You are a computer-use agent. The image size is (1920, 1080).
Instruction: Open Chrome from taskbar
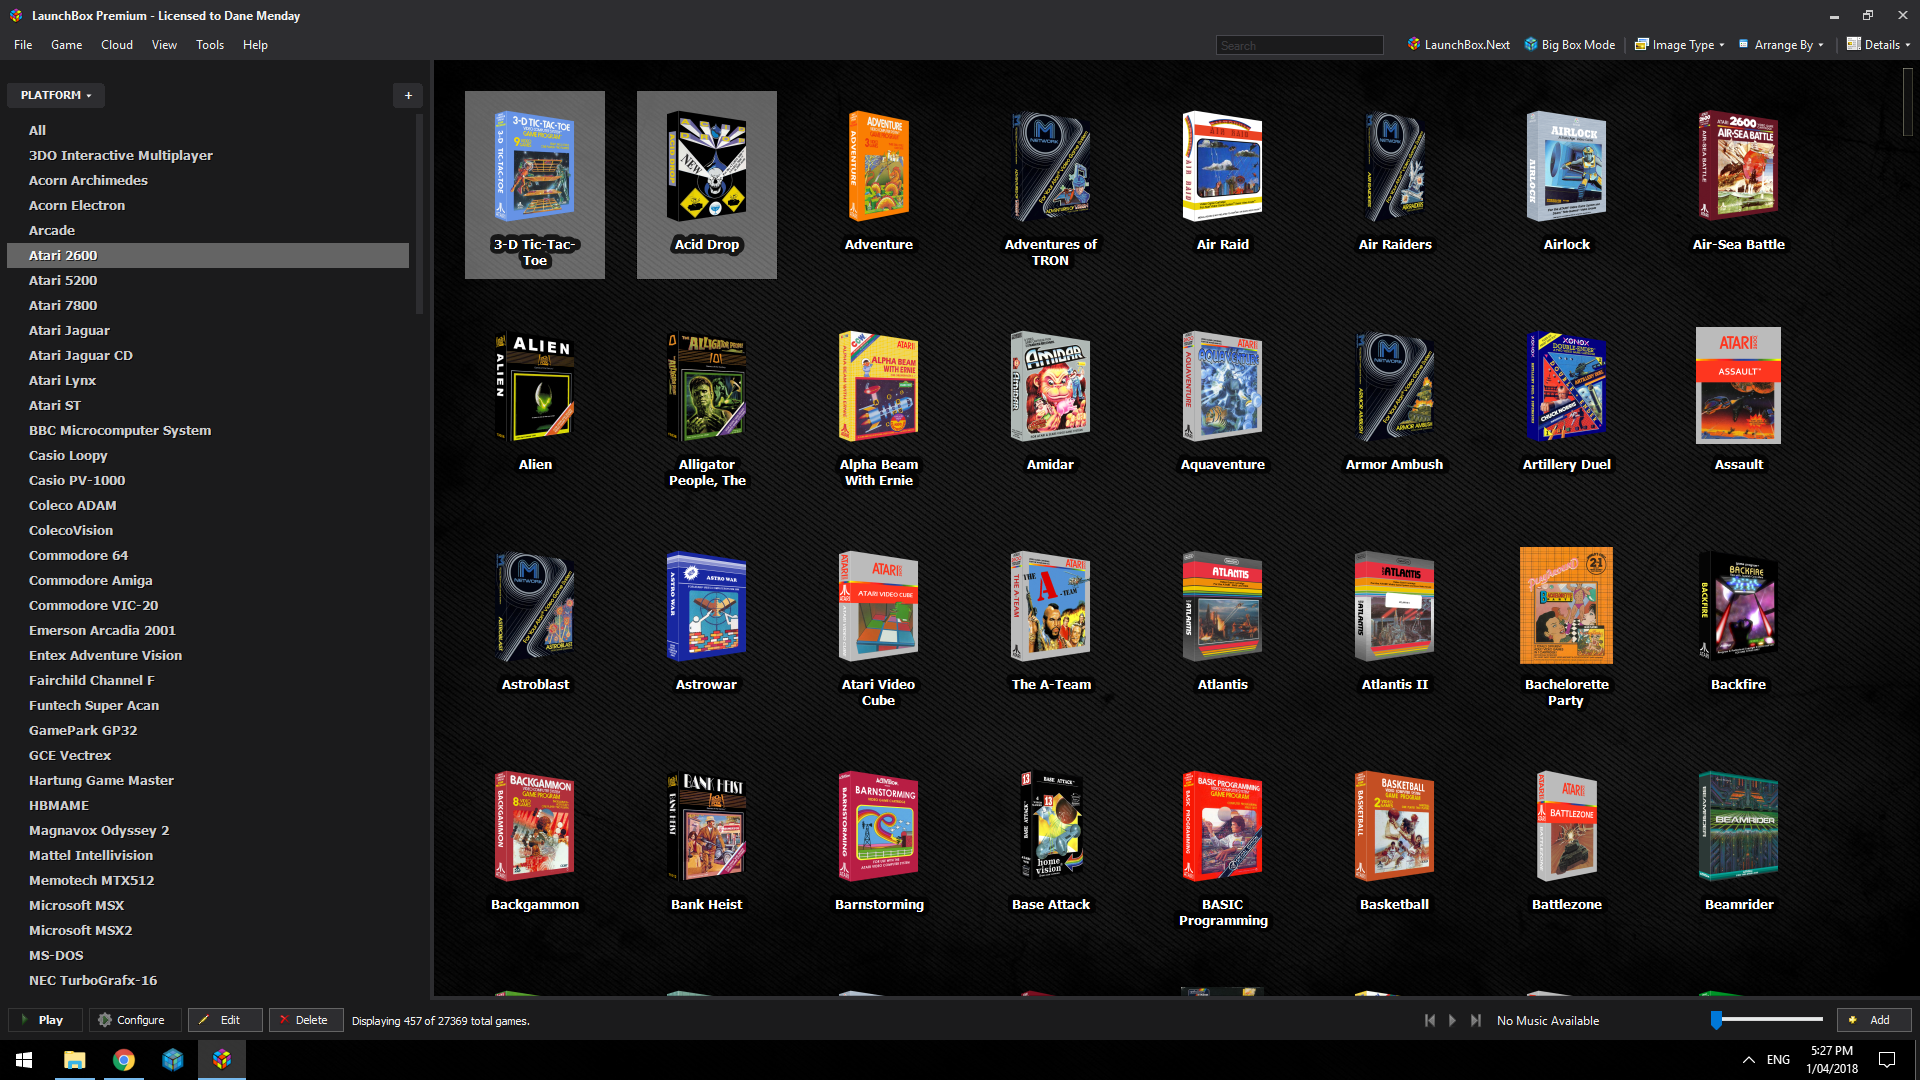[123, 1060]
